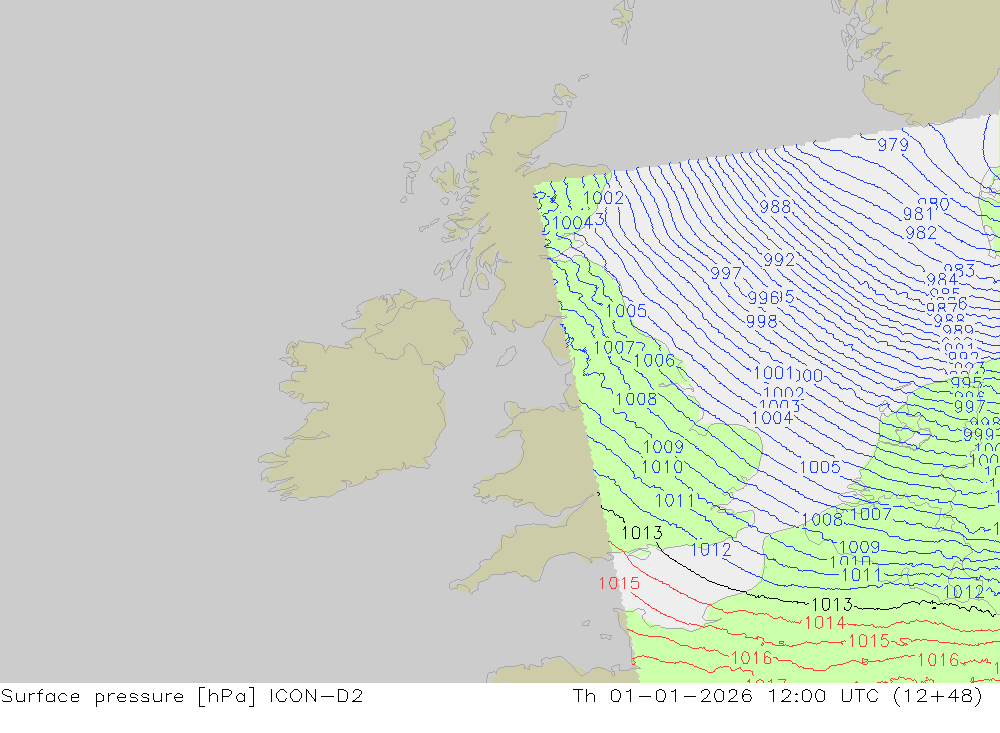Viewport: 1000px width, 733px height.
Task: Click the "Th 01-01-2026 12:00 UTC (12+48)" timestamp
Action: (777, 696)
